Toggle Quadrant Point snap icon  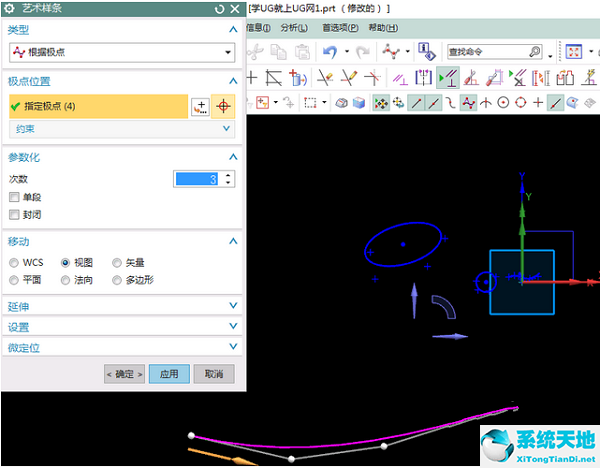521,103
